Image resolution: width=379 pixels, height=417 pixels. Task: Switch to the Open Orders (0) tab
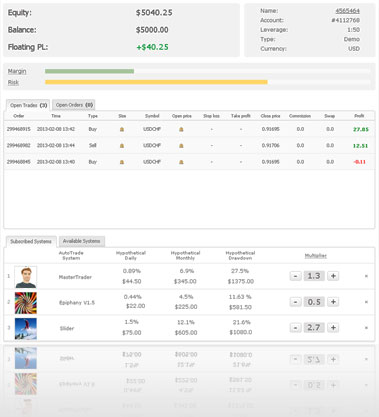74,105
